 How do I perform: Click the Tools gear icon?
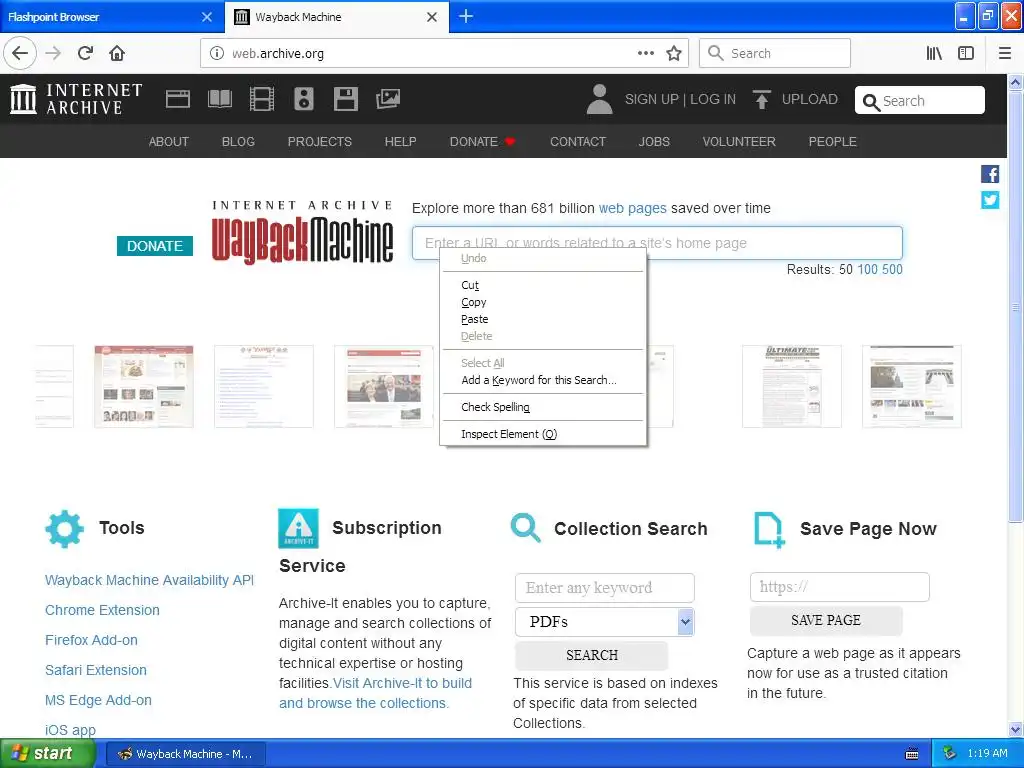(64, 528)
